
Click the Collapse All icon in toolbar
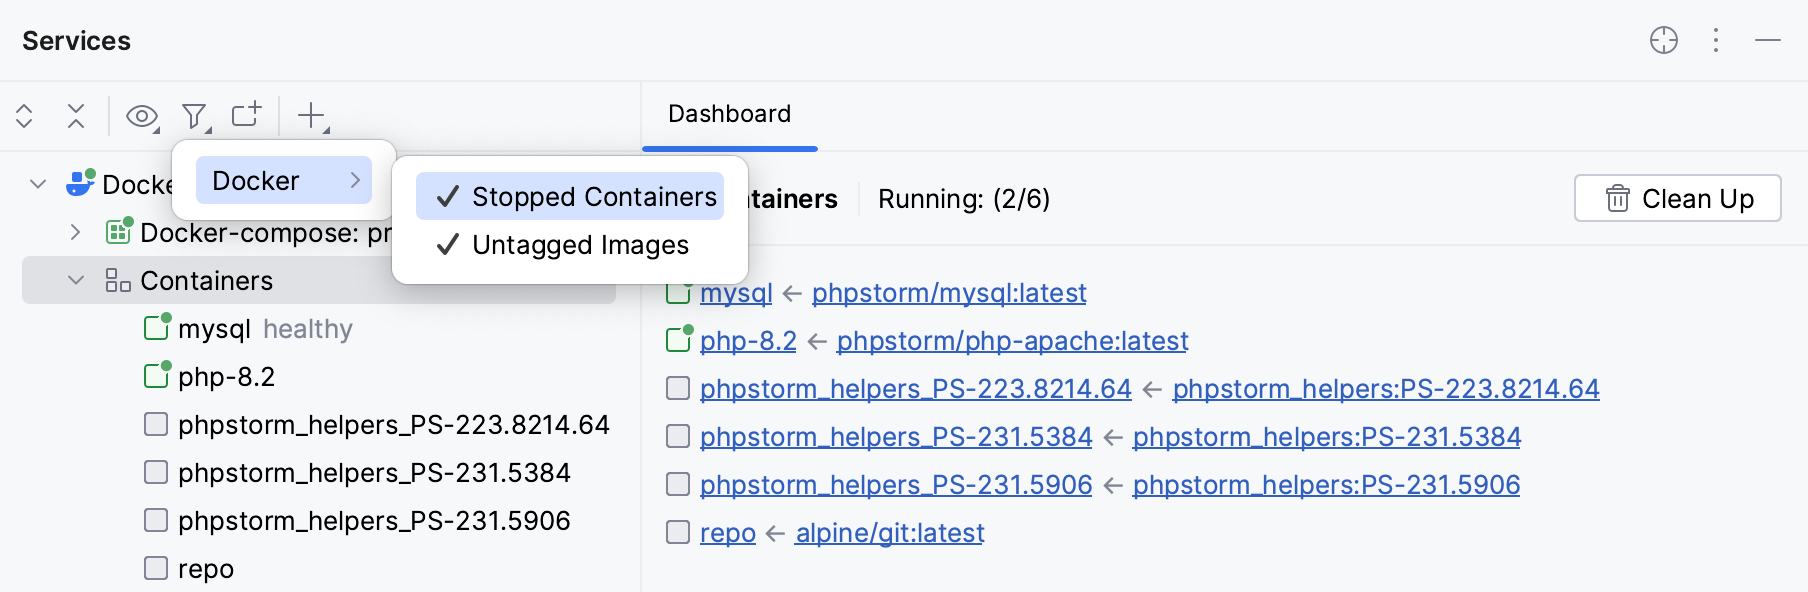(x=76, y=116)
